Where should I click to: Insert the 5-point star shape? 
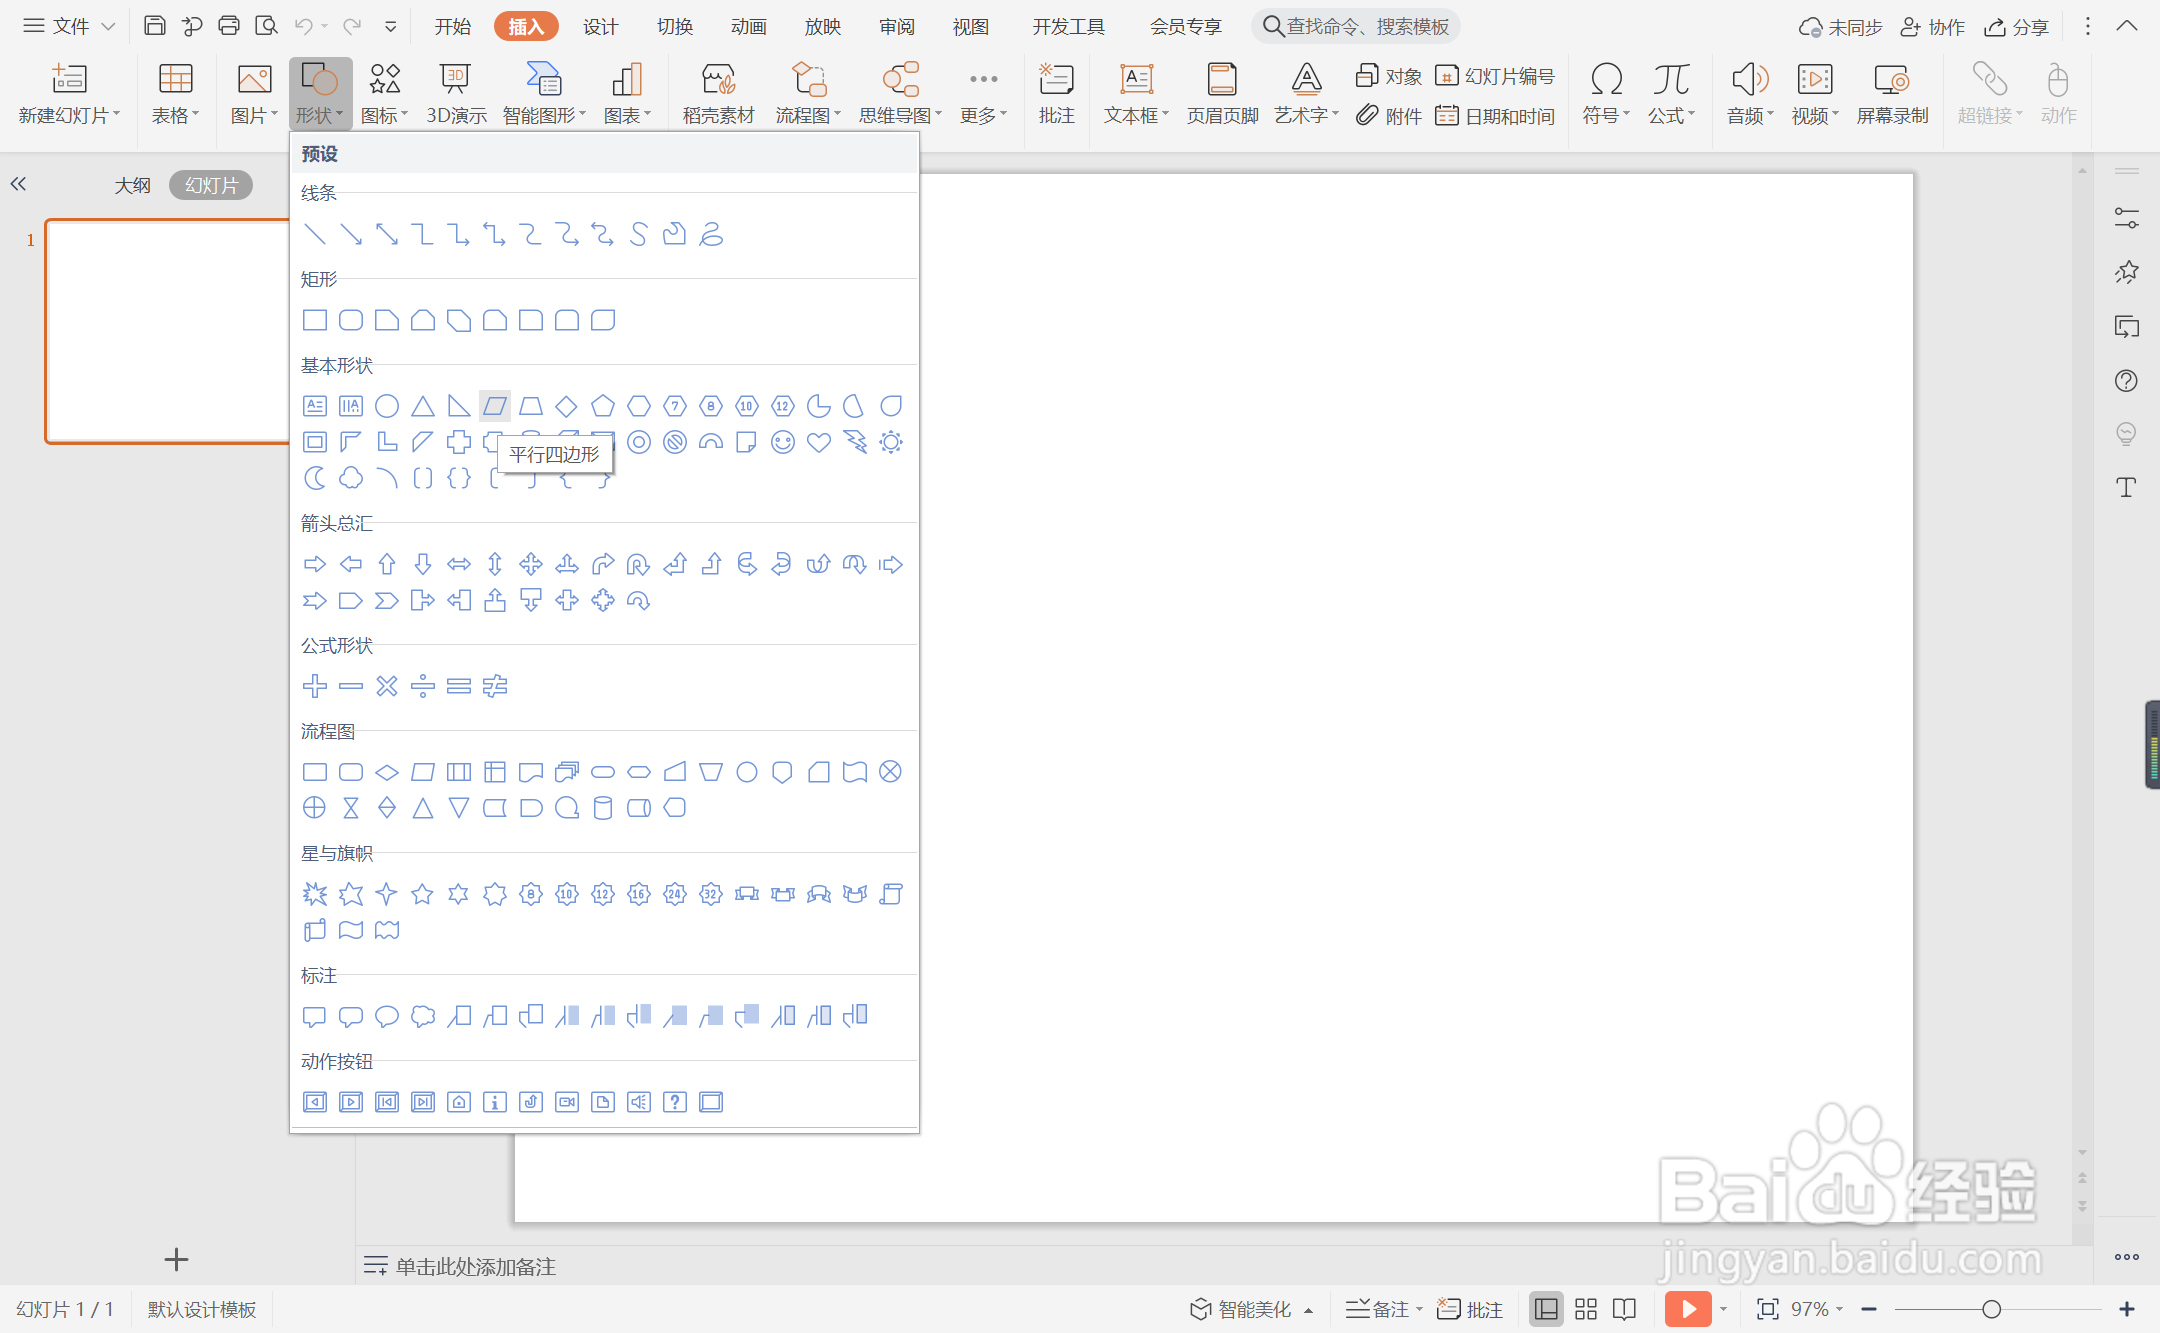(423, 894)
